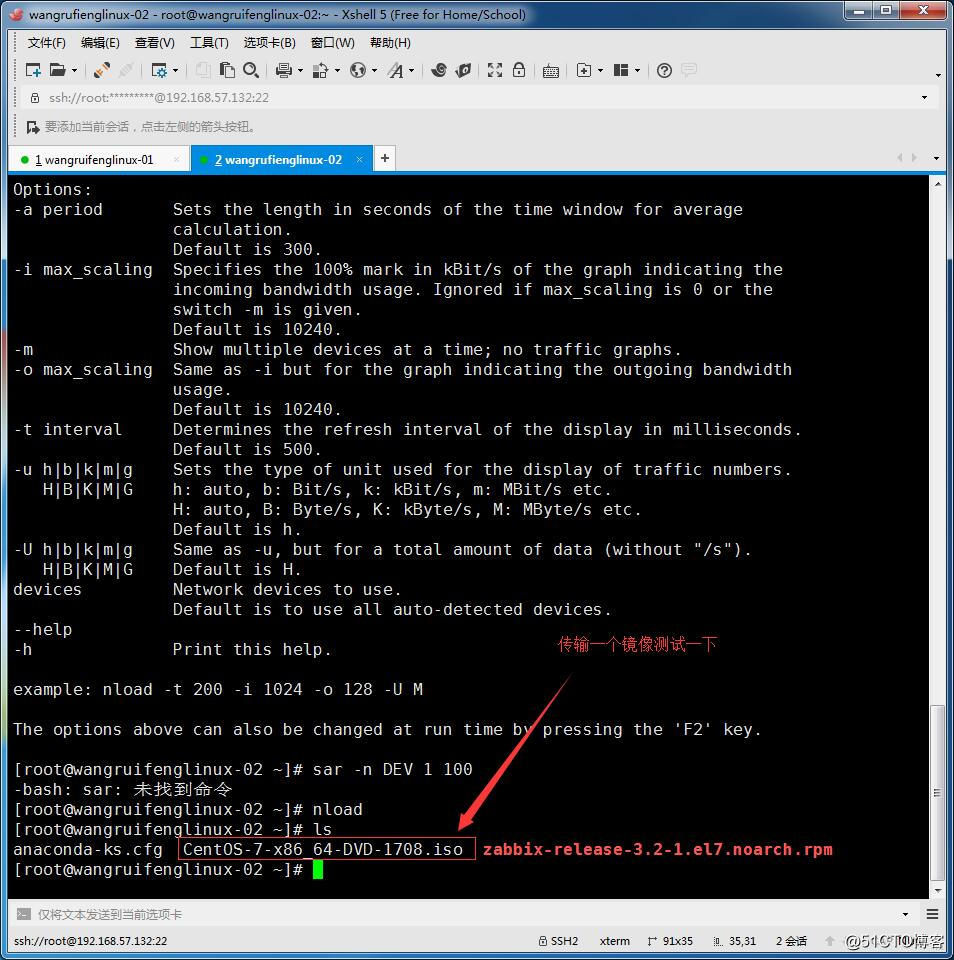Open the 工具(T) menu
The image size is (954, 960).
pos(209,43)
